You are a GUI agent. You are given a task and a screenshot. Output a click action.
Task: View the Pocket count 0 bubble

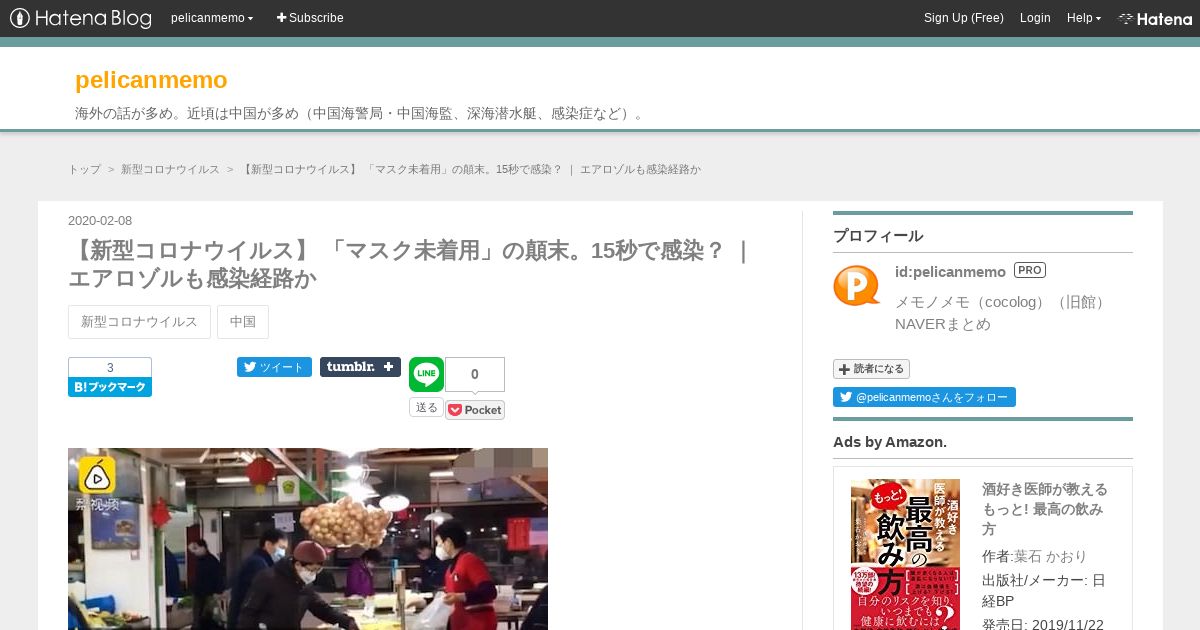point(475,374)
